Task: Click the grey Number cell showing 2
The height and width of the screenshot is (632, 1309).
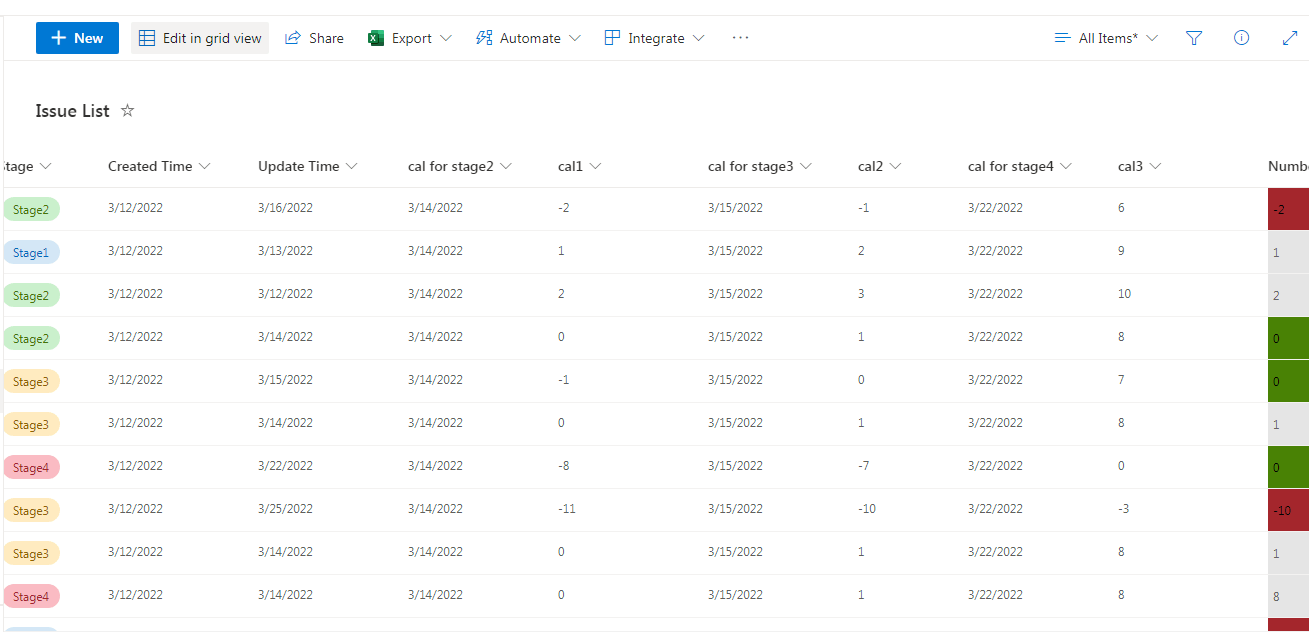Action: click(x=1288, y=296)
